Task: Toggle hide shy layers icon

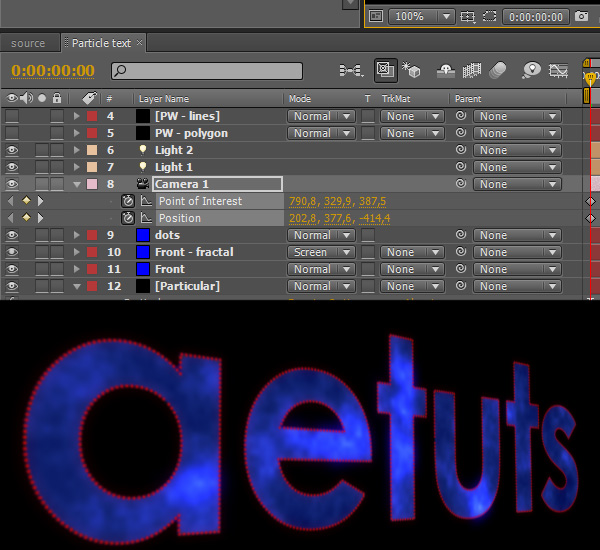Action: click(x=446, y=71)
